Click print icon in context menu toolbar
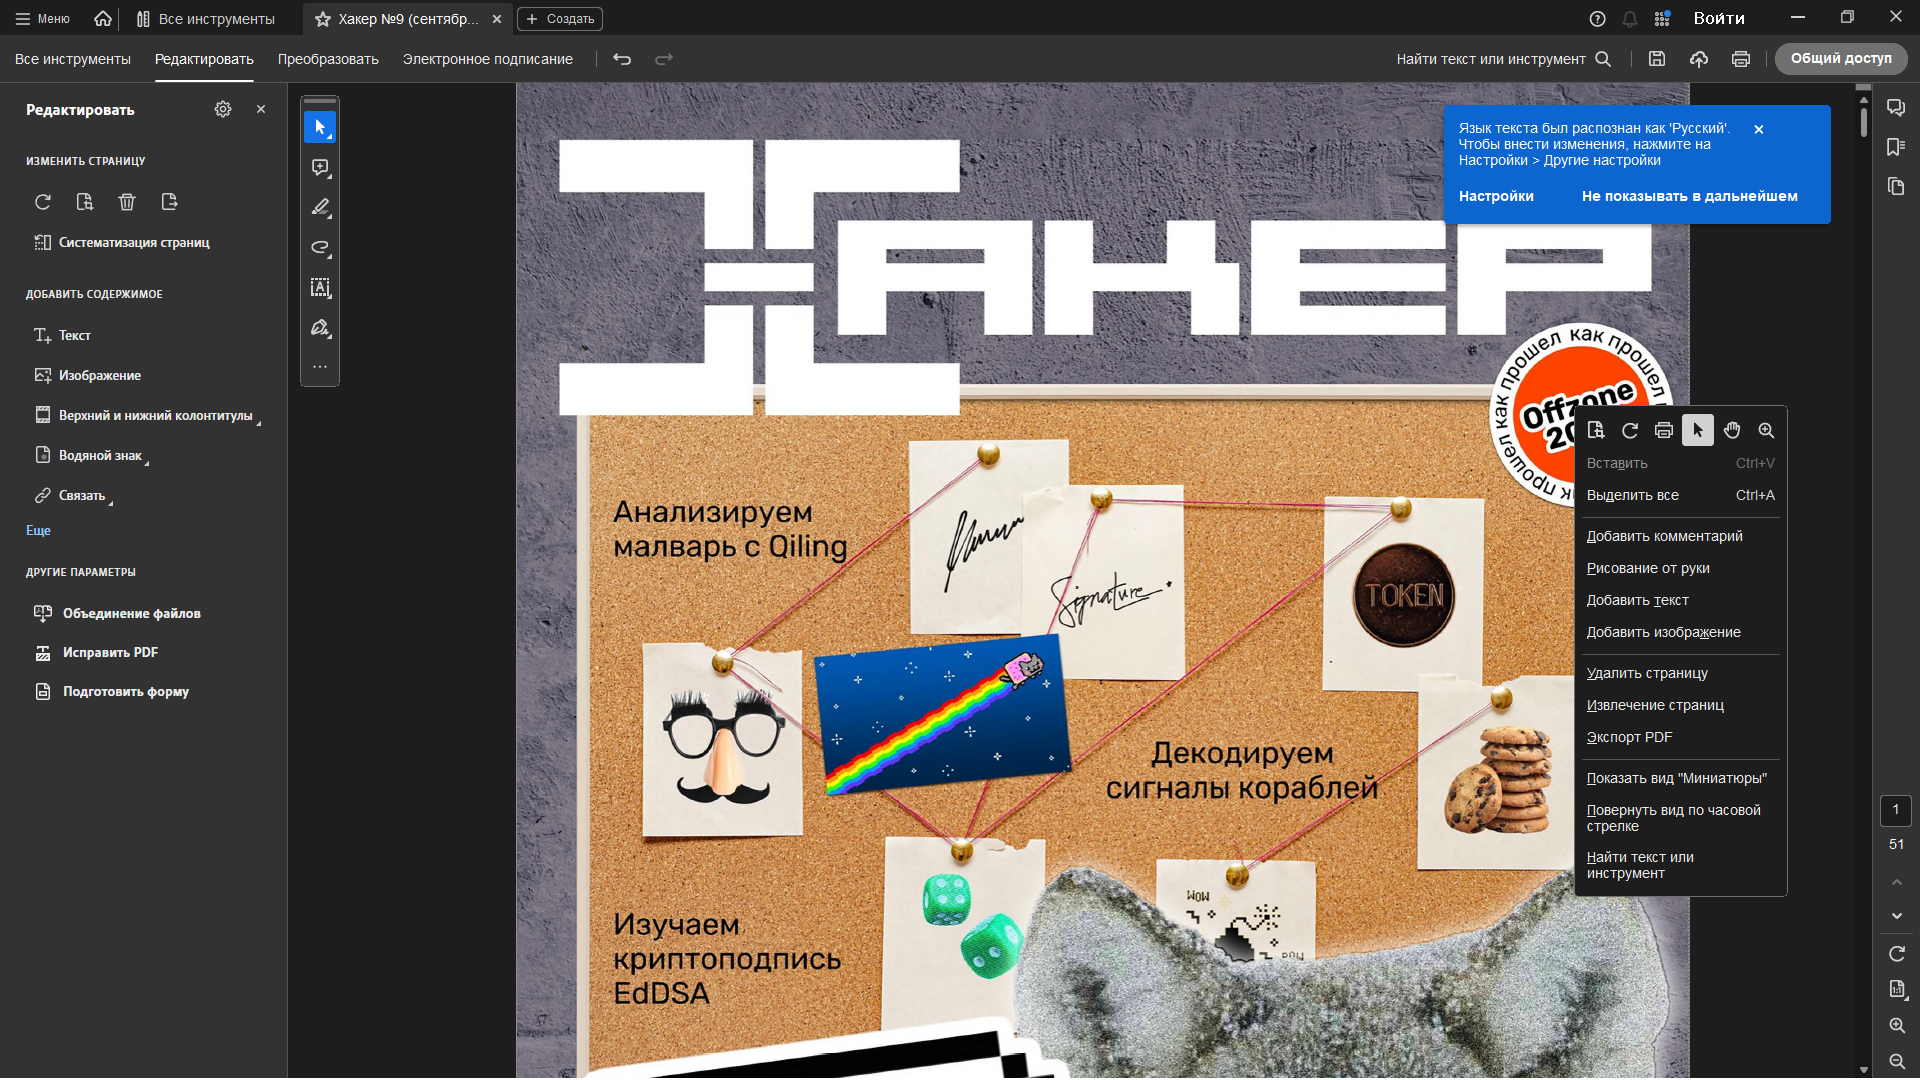 (x=1664, y=430)
